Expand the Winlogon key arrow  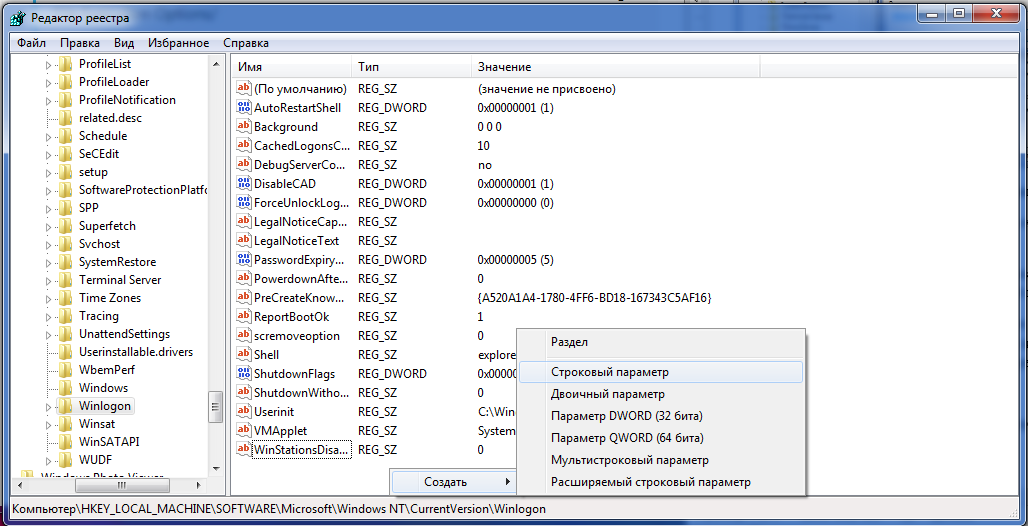point(48,407)
